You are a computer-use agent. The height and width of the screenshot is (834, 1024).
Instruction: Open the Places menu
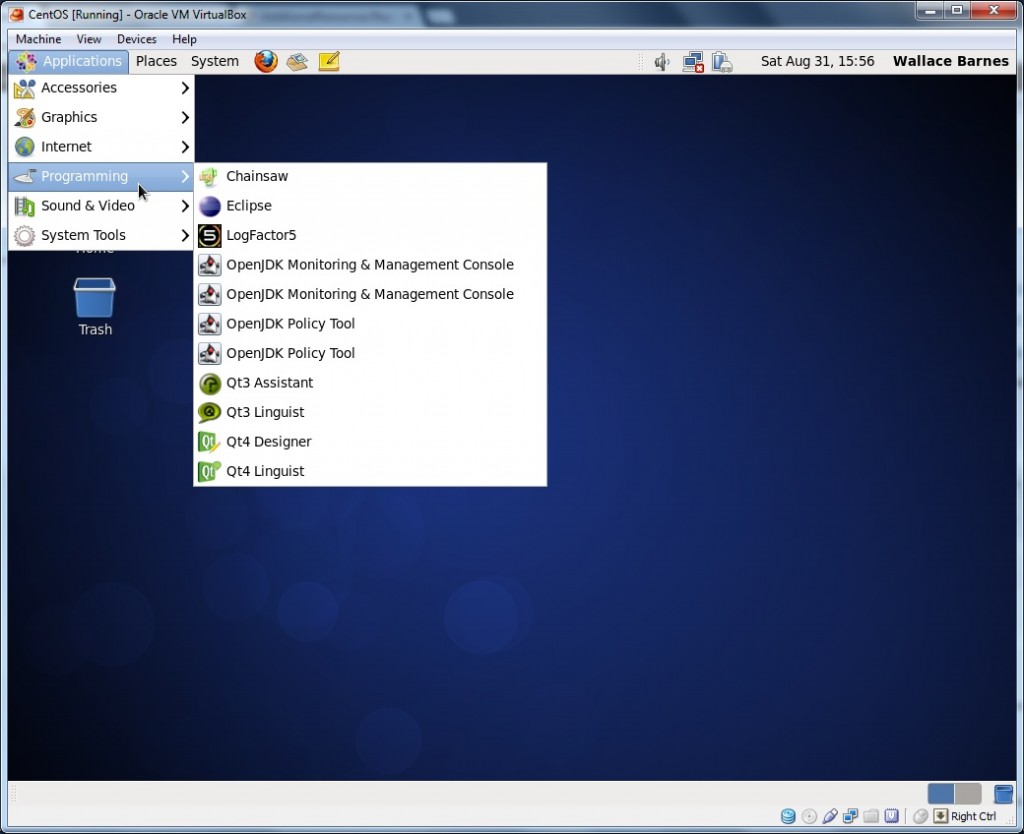(156, 61)
